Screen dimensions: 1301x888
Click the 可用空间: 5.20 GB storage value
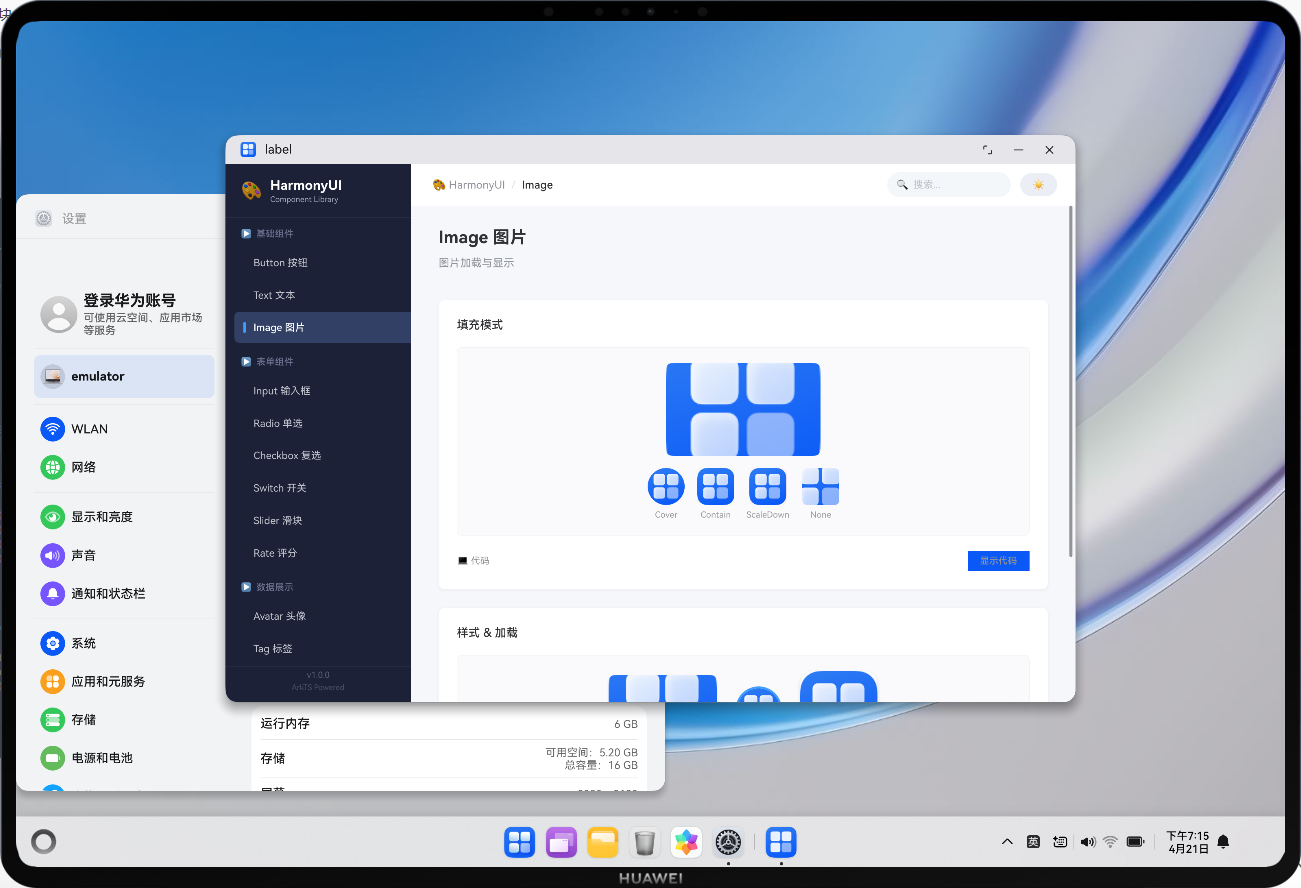tap(591, 752)
